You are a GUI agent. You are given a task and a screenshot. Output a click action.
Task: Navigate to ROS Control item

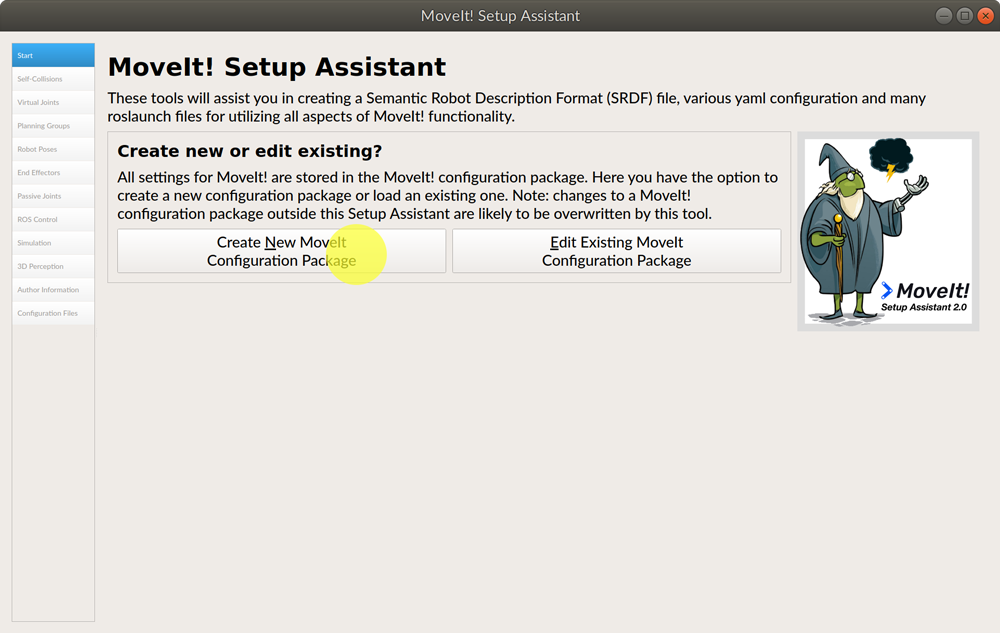(x=53, y=219)
